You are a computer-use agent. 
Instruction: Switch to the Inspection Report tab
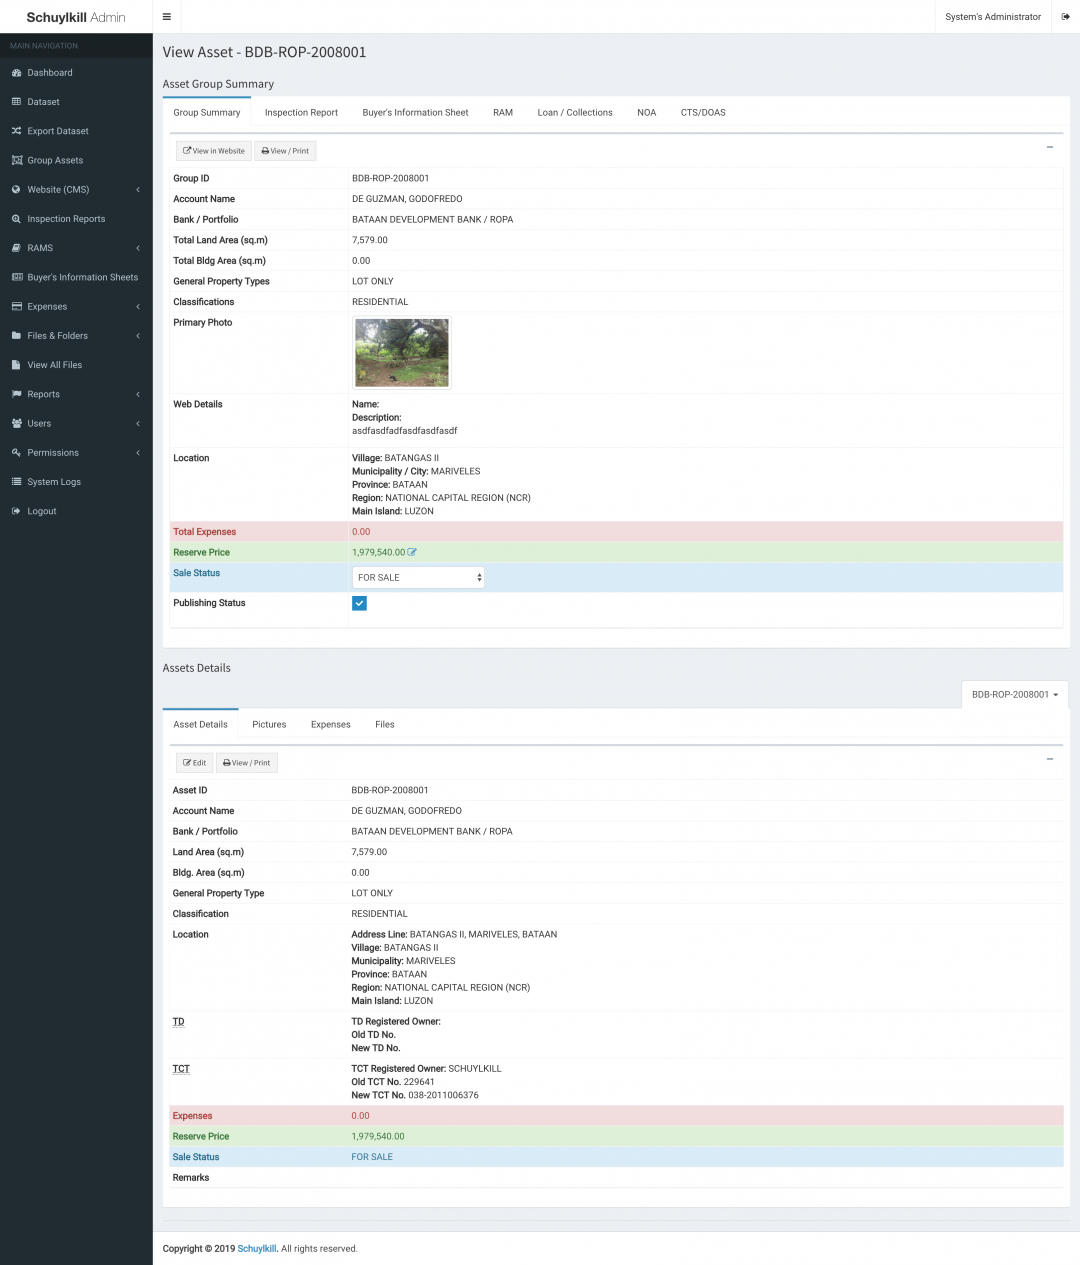pyautogui.click(x=301, y=113)
